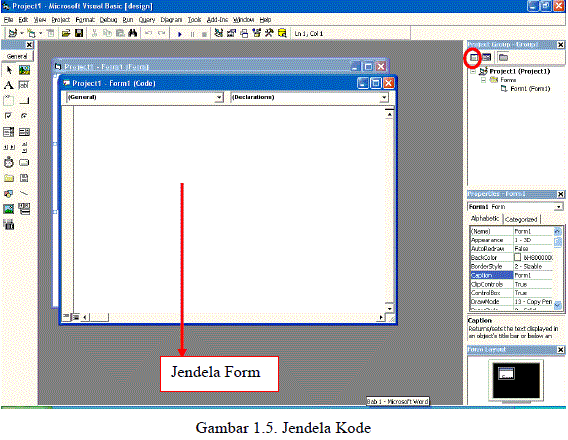Open Add Standard EXE Project dropdown arrow
This screenshot has width=568, height=440.
tap(22, 33)
